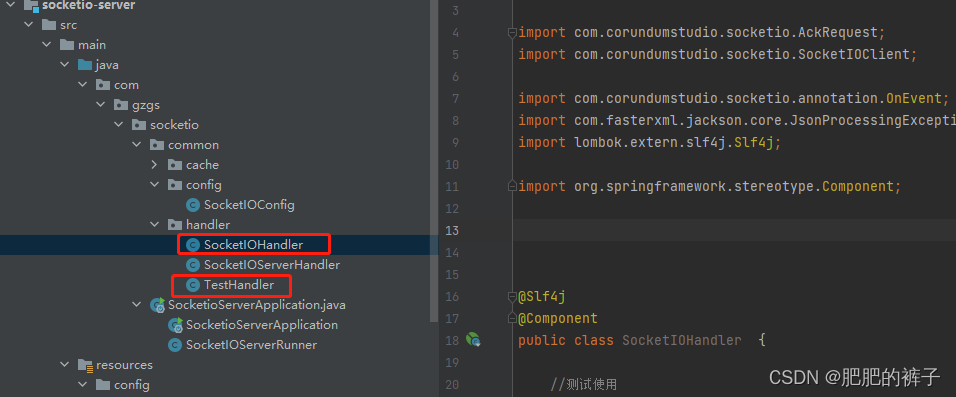Collapse SocketioServerApplication.java node chevron
Screen dimensions: 956x397
point(137,304)
